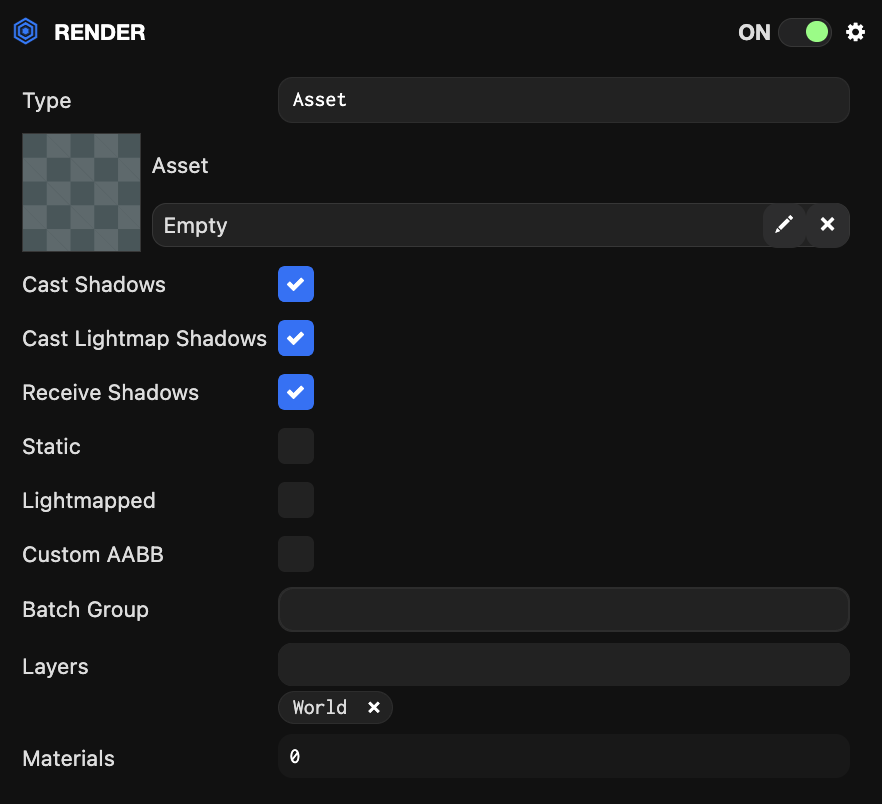Select the RENDER panel header
Viewport: 882px width, 804px height.
click(x=100, y=31)
